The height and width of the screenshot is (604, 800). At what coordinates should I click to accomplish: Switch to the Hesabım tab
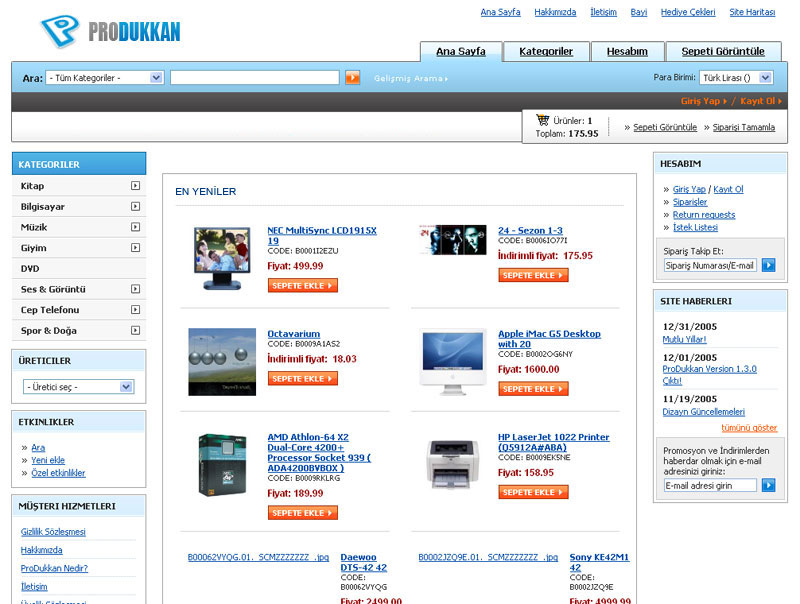click(627, 52)
